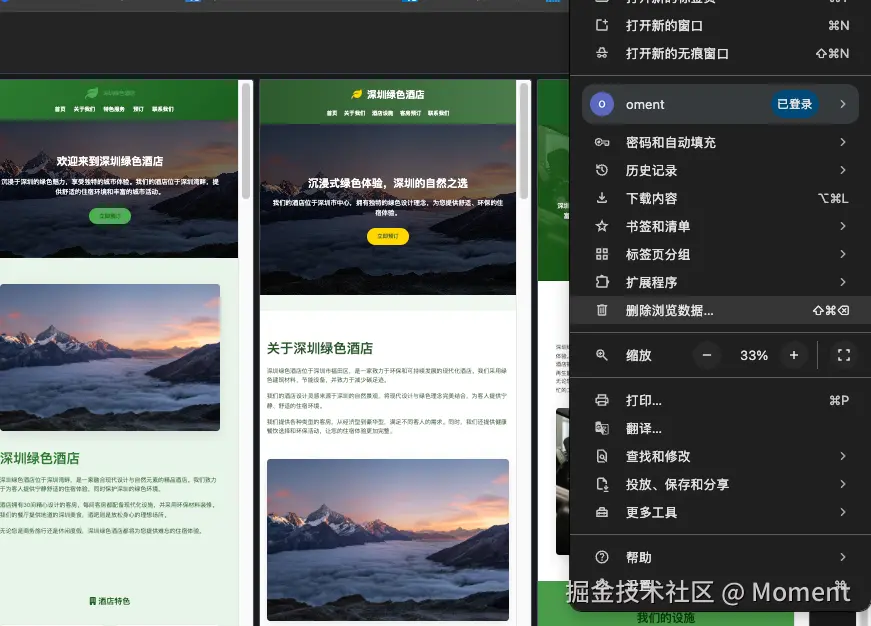Click green booking button in first preview
871x626 pixels.
(110, 216)
